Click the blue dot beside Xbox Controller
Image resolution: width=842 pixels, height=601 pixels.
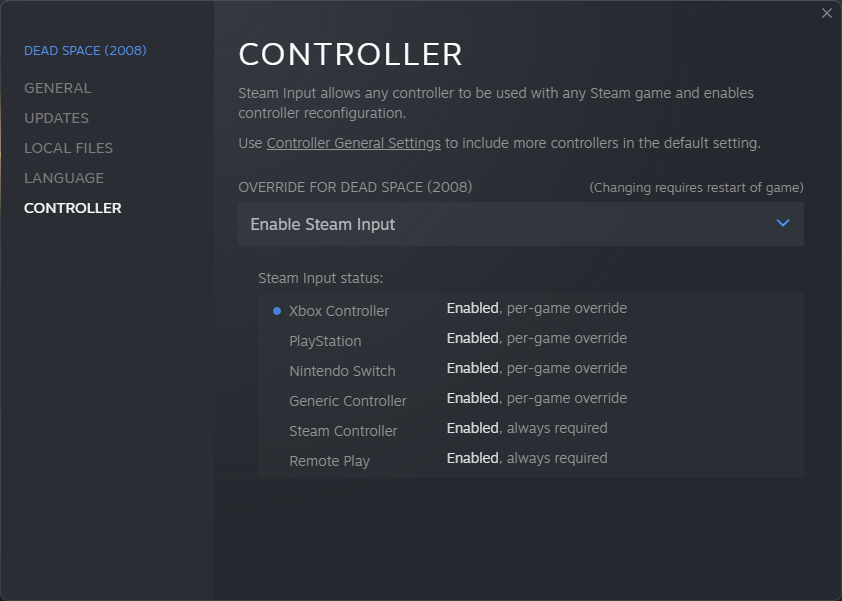pos(277,311)
